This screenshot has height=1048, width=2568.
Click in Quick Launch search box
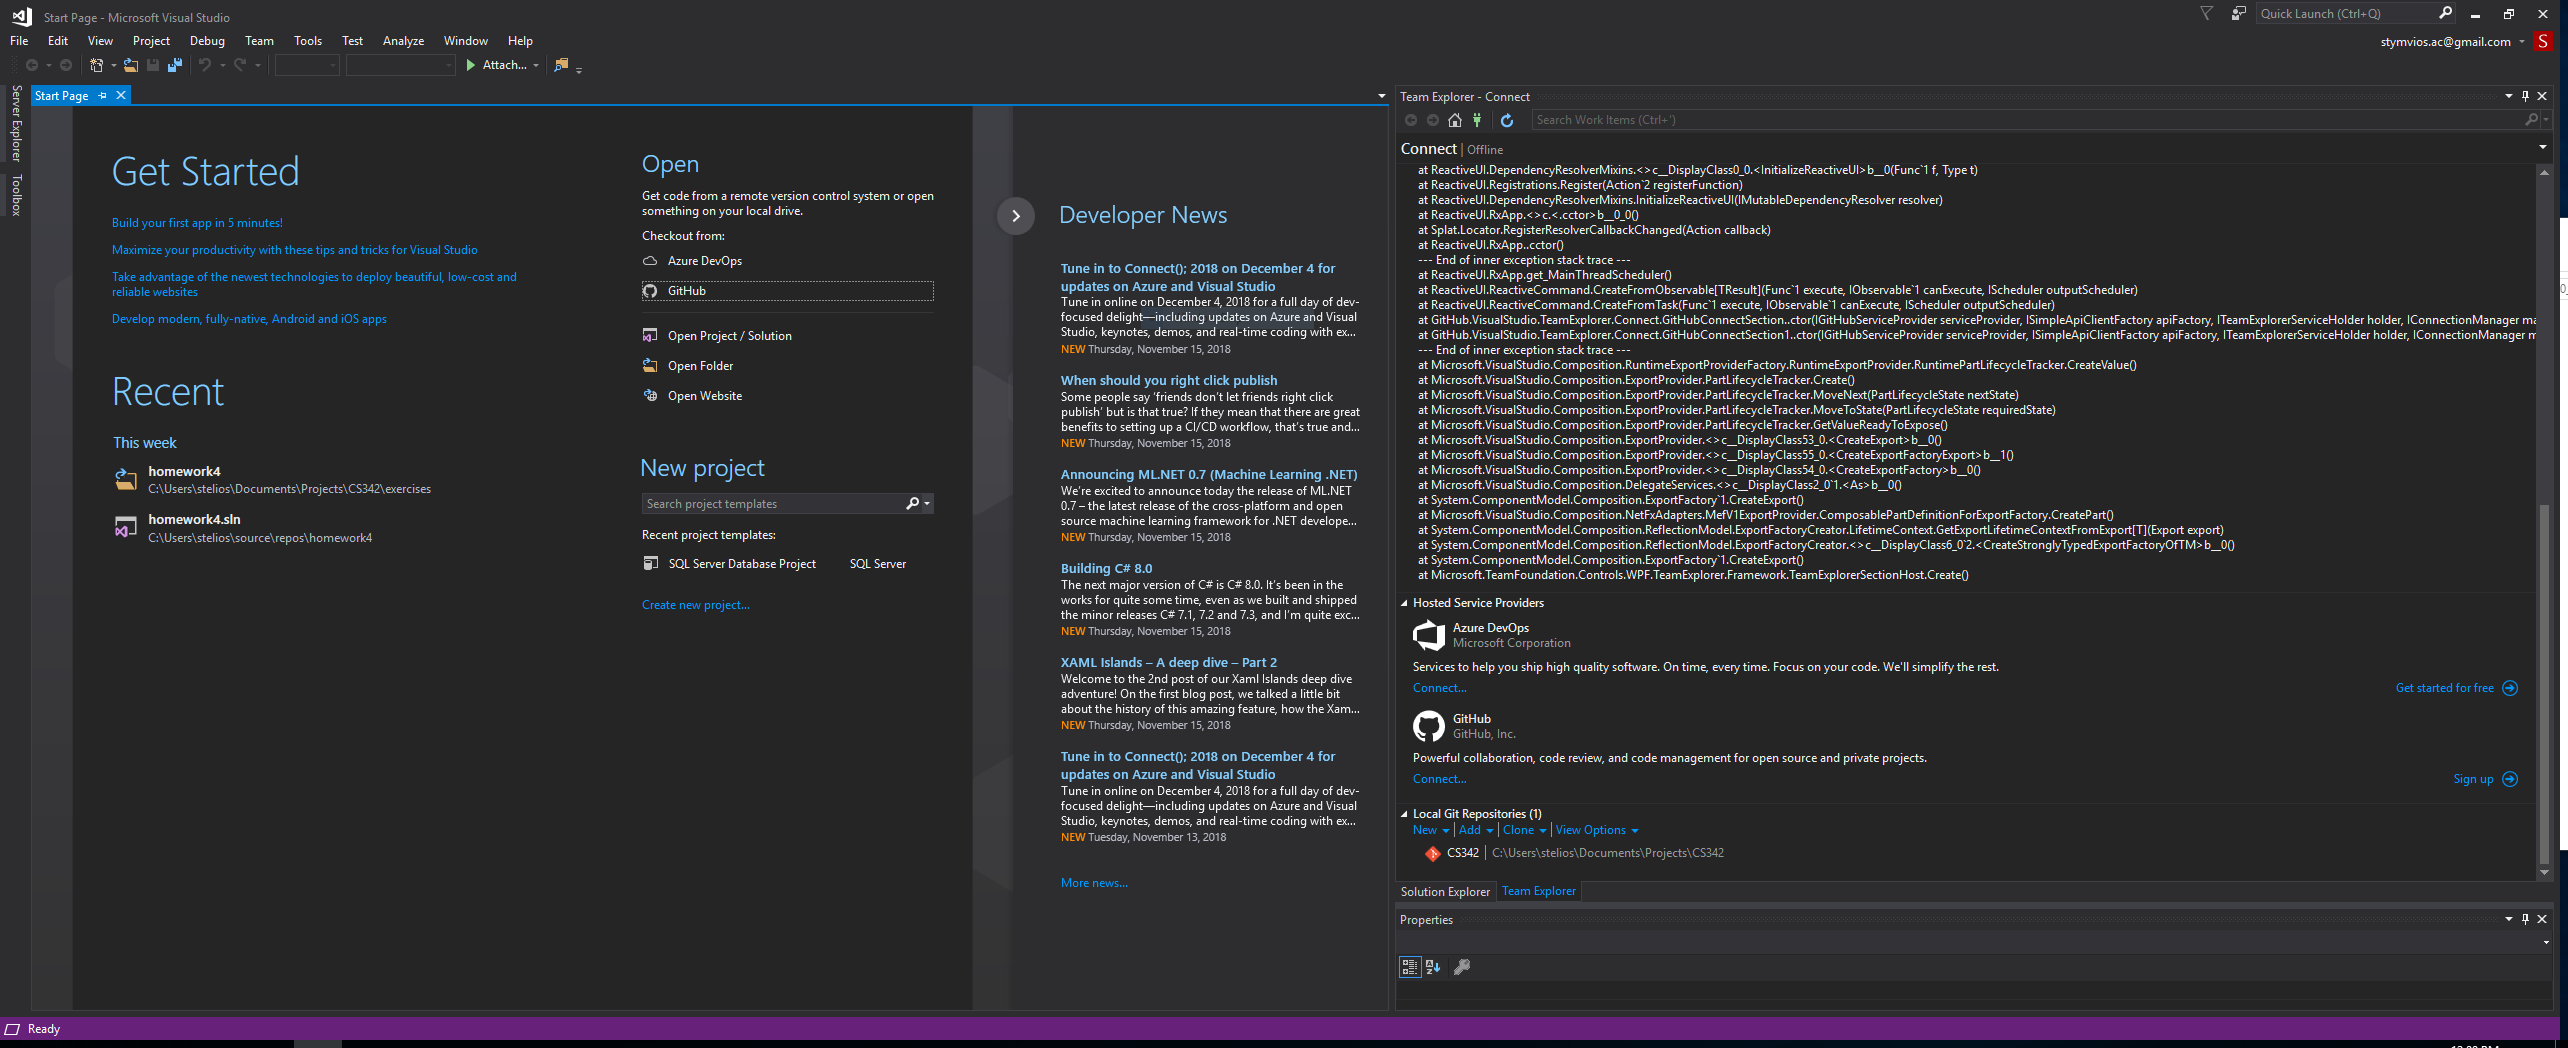tap(2345, 13)
